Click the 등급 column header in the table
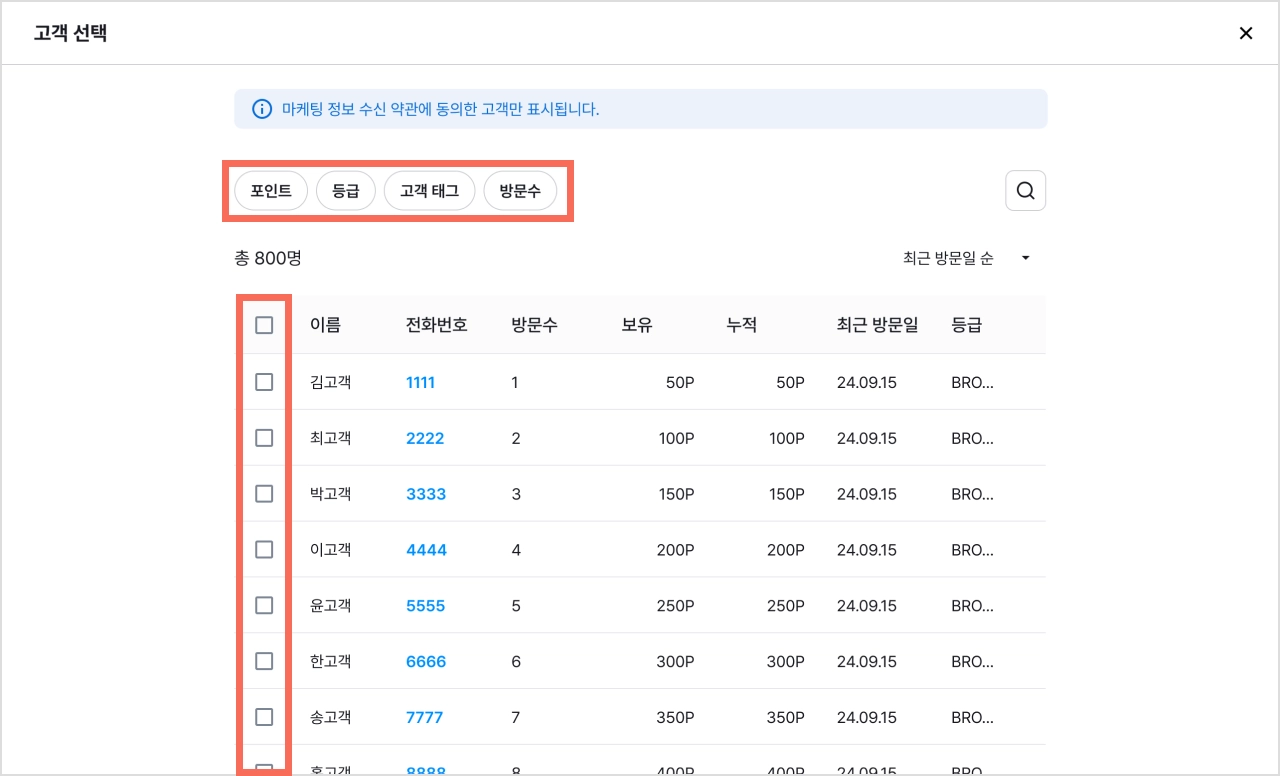The image size is (1280, 776). click(x=967, y=325)
